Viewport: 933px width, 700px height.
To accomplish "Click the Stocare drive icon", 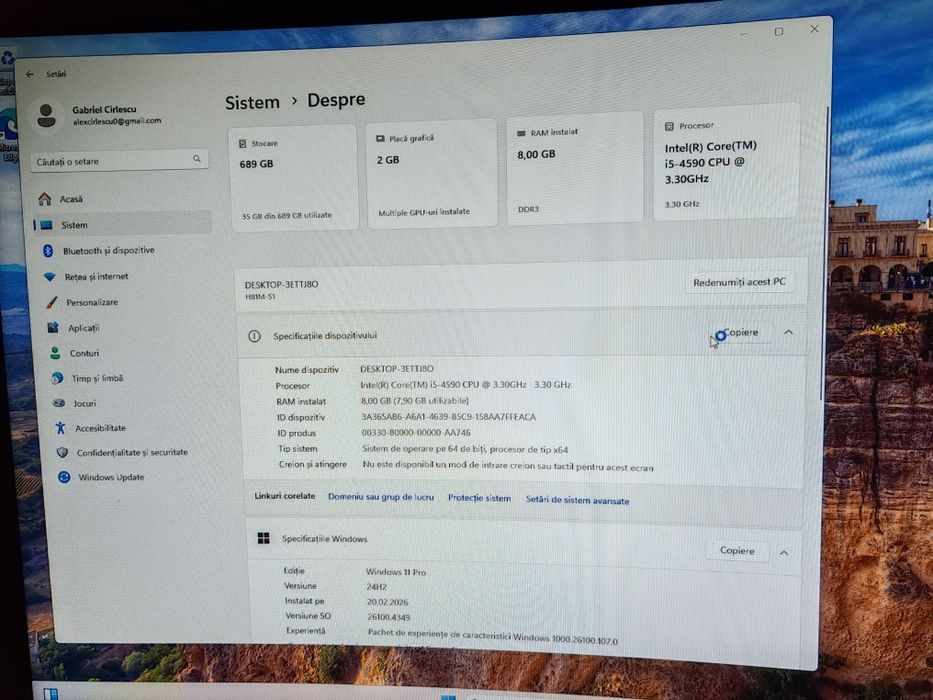I will tap(242, 143).
